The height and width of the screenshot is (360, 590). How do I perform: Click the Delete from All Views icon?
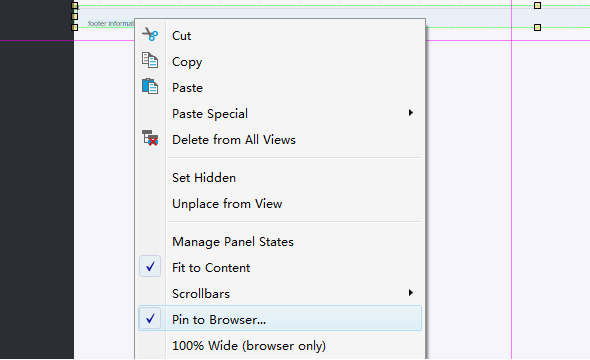tap(150, 138)
